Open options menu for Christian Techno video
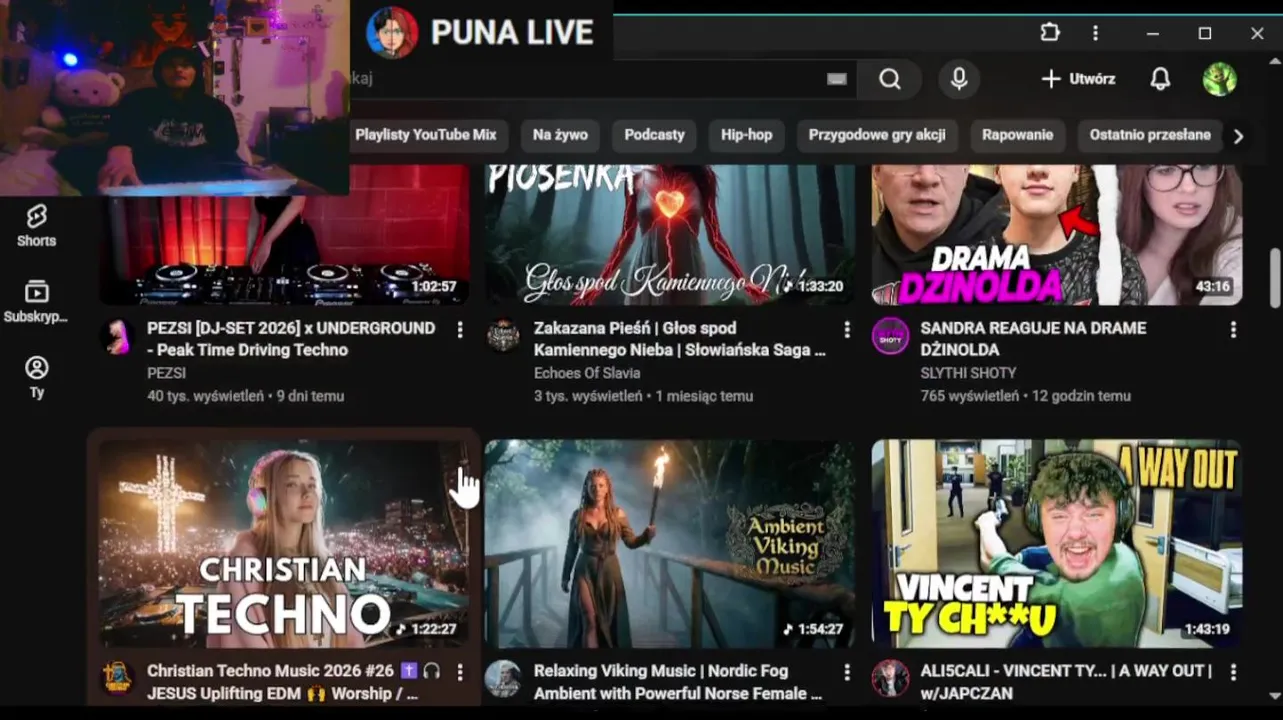 (x=460, y=671)
